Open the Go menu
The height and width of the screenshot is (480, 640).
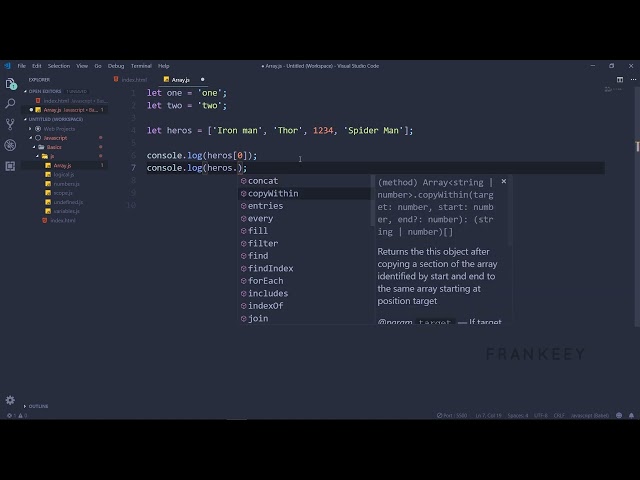pyautogui.click(x=98, y=66)
